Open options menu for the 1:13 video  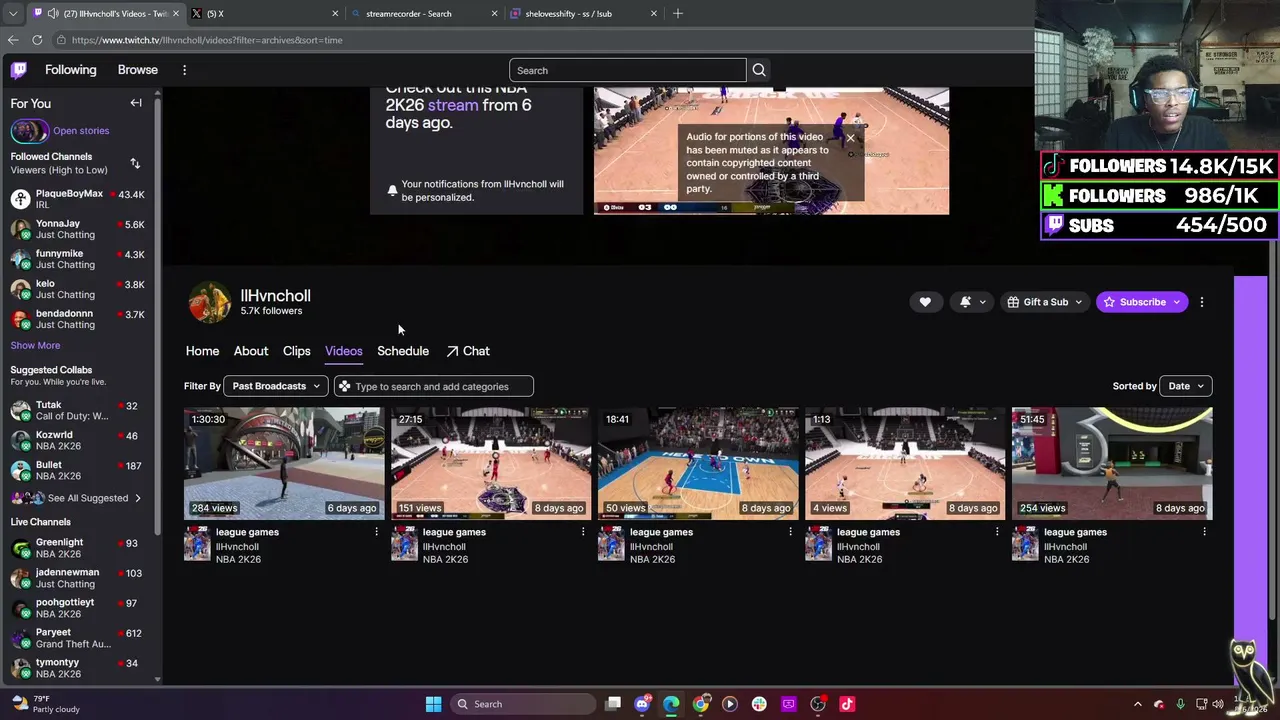pos(997,532)
